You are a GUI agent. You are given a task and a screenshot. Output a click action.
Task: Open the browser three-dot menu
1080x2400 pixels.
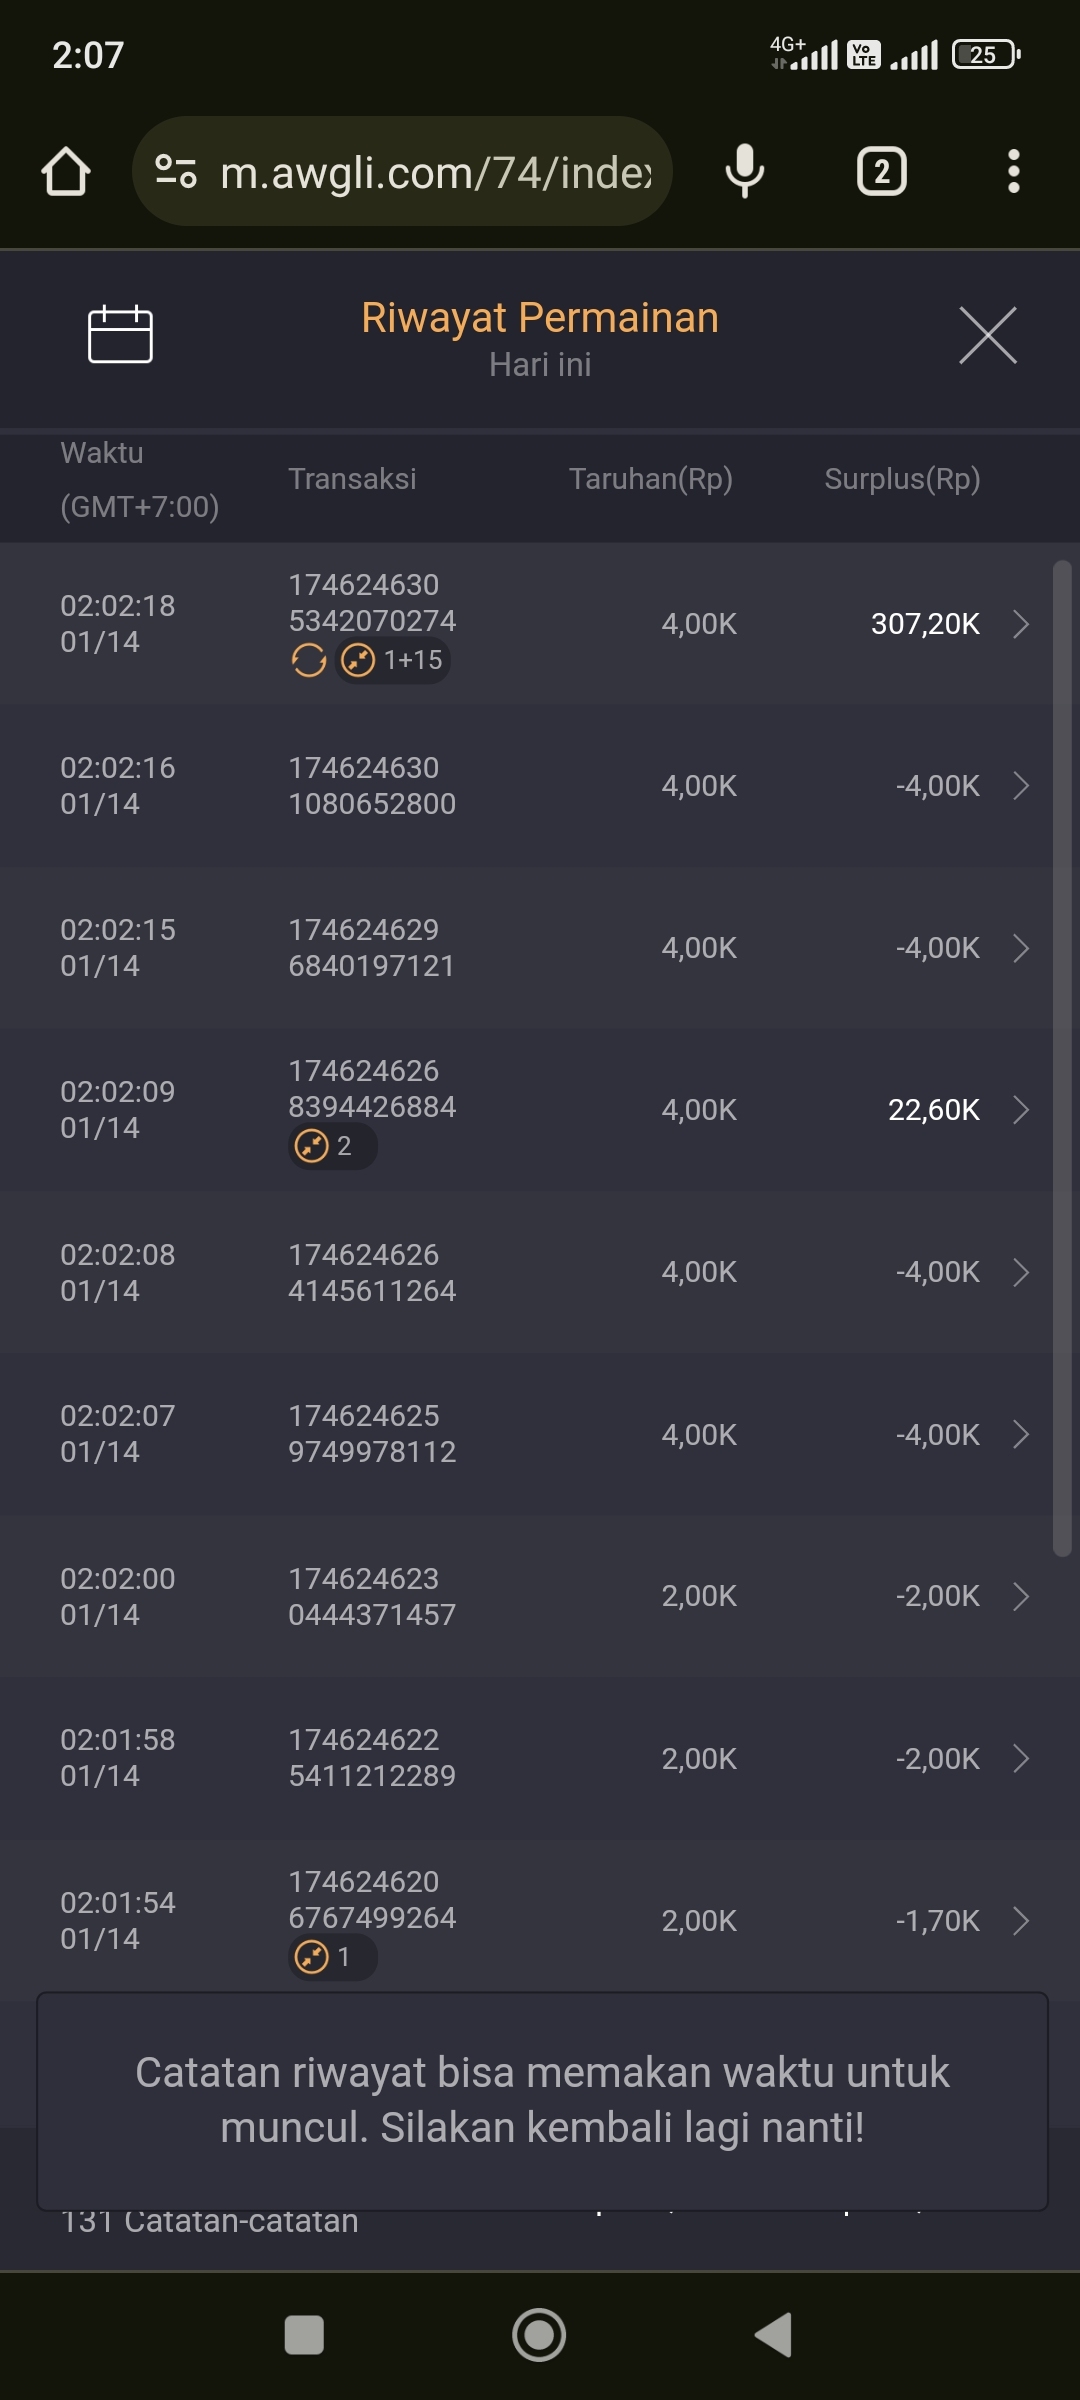point(1013,172)
